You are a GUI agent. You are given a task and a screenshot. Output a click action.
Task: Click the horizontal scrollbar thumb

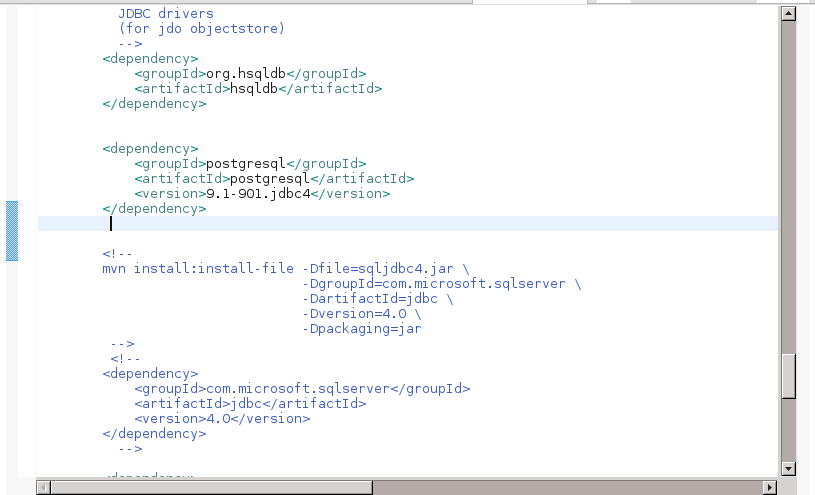pyautogui.click(x=212, y=488)
